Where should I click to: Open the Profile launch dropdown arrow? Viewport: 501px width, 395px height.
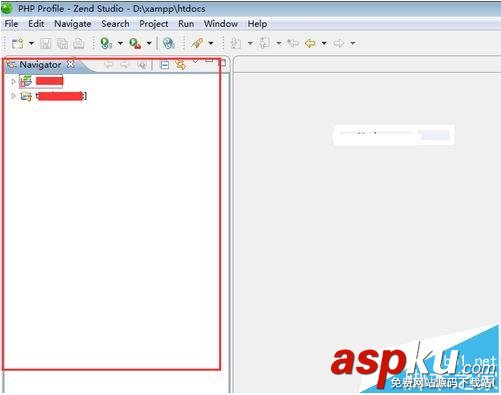(x=120, y=43)
